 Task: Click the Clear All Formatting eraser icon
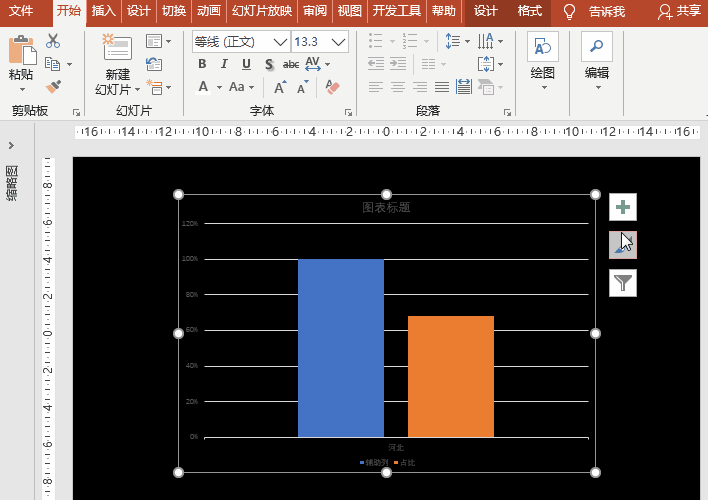point(332,87)
